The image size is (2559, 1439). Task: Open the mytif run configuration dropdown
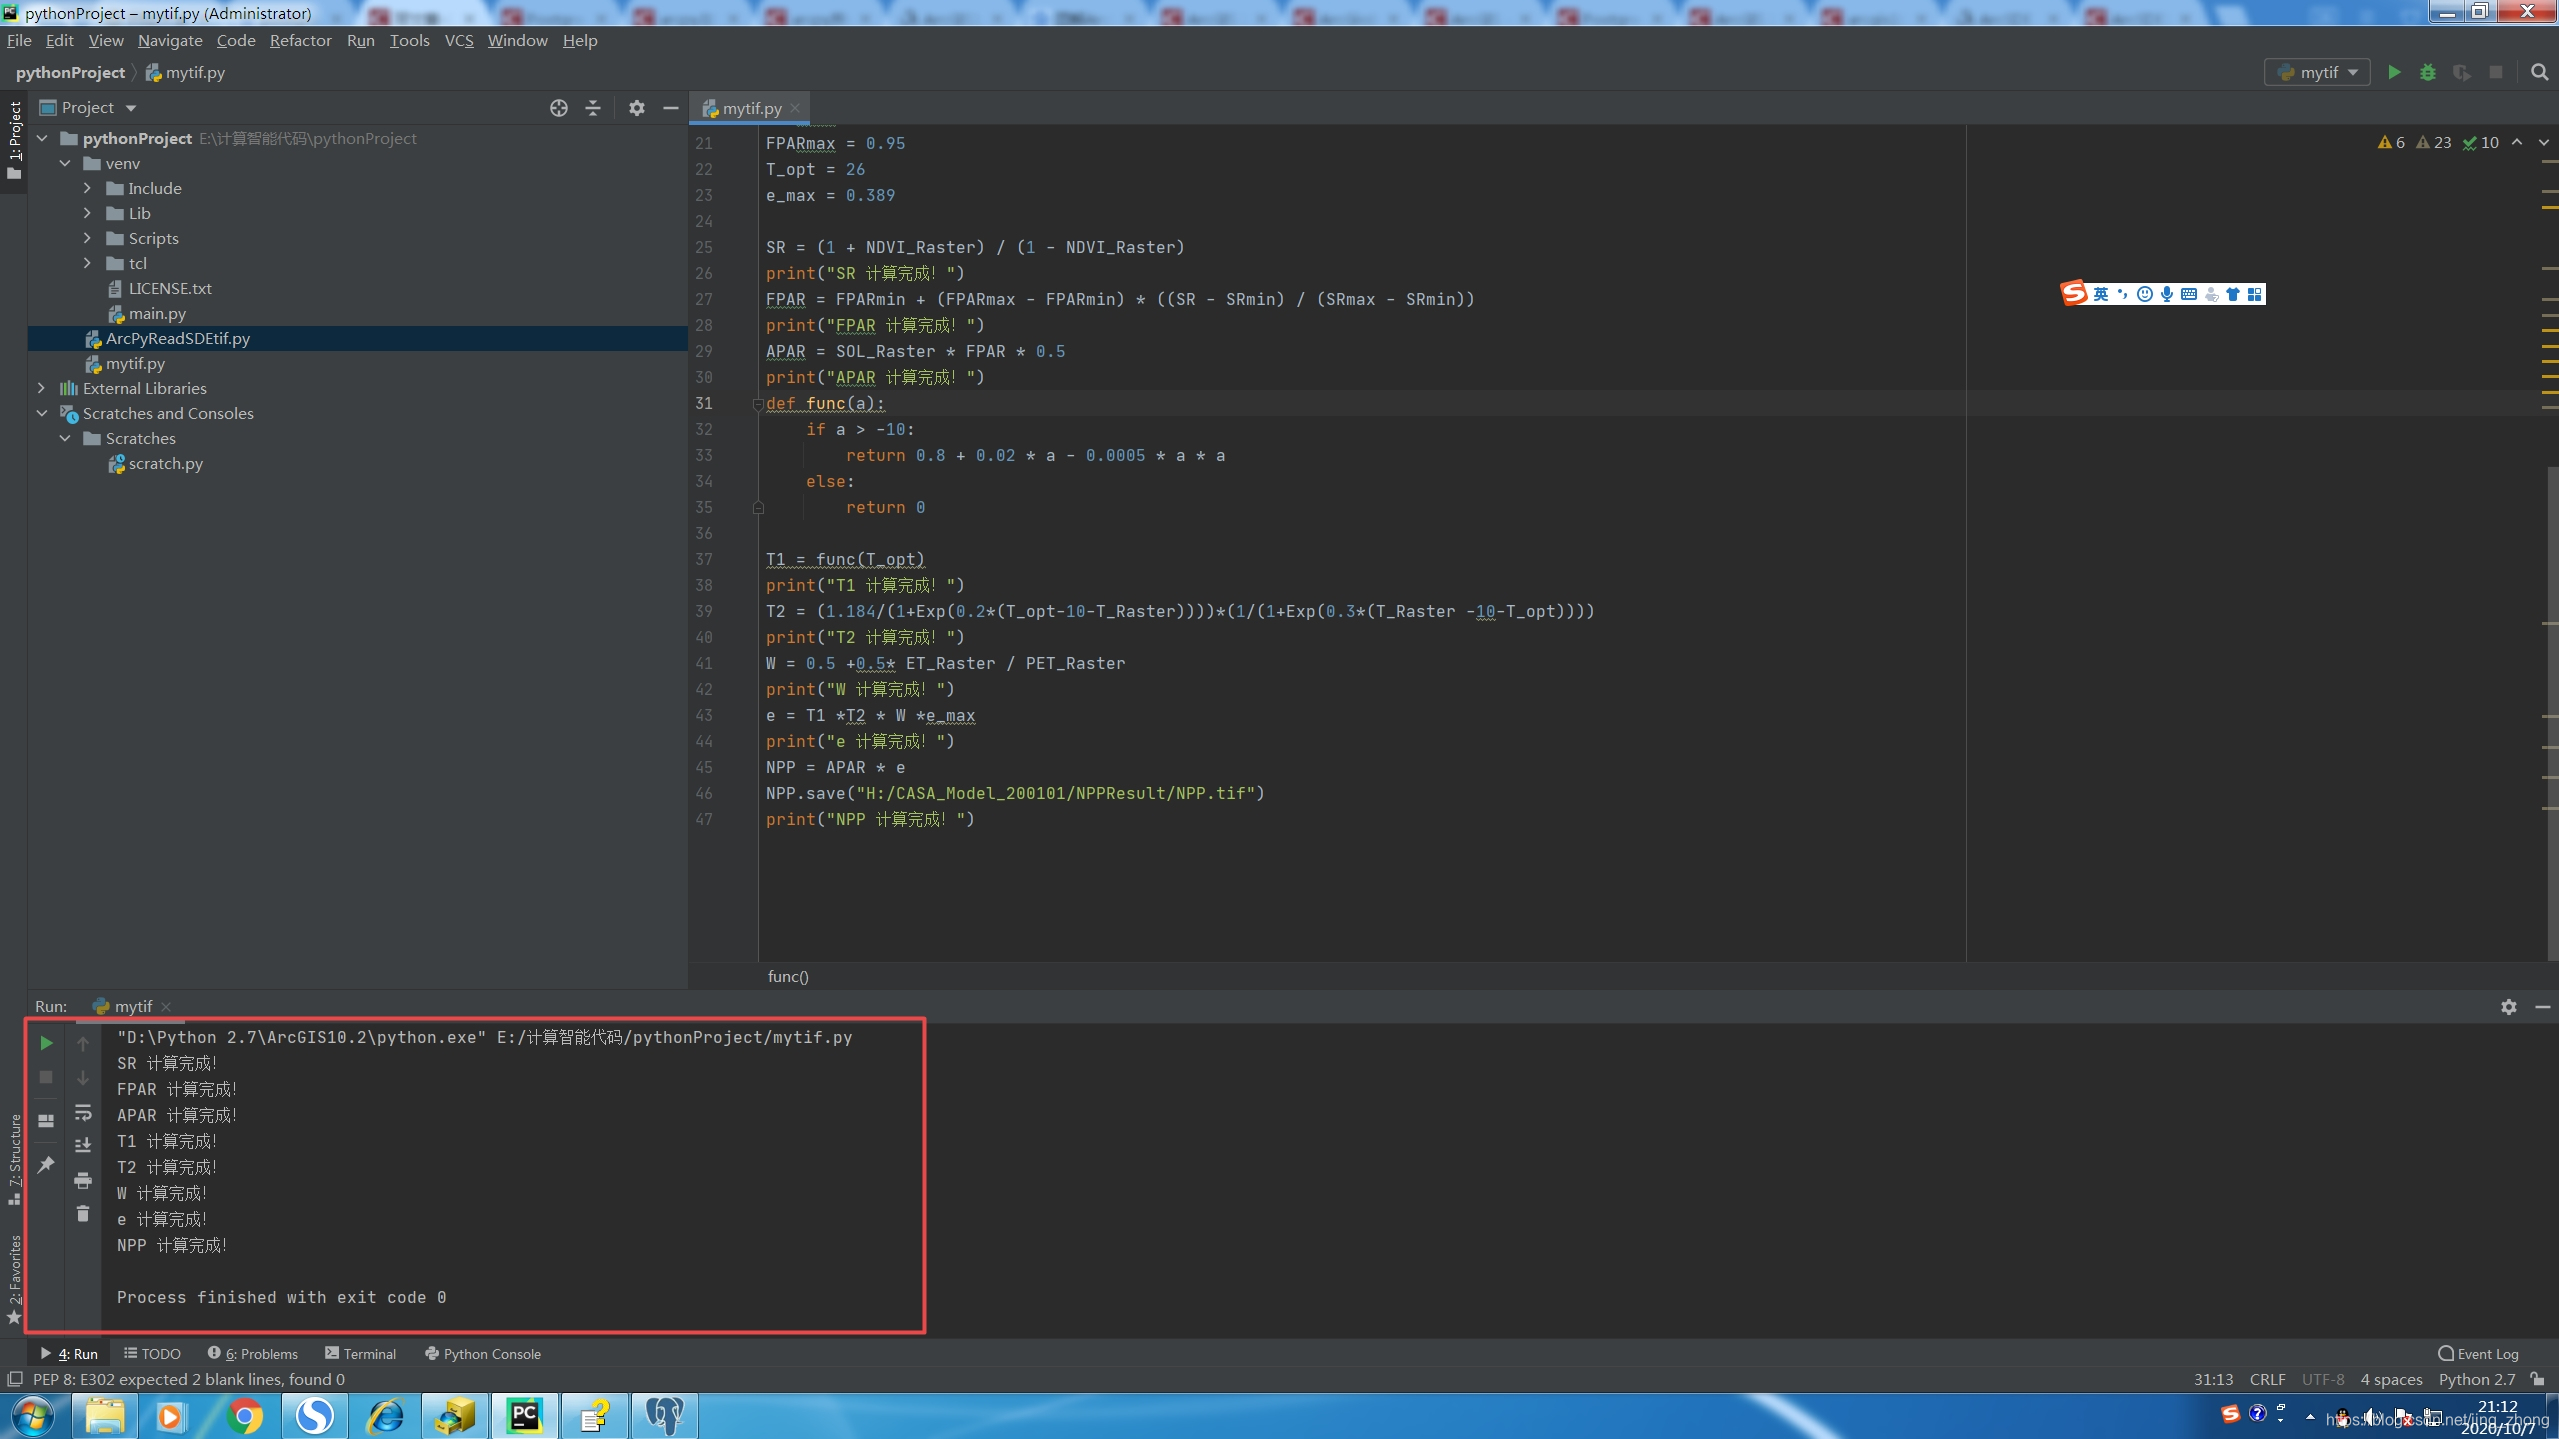point(2318,72)
